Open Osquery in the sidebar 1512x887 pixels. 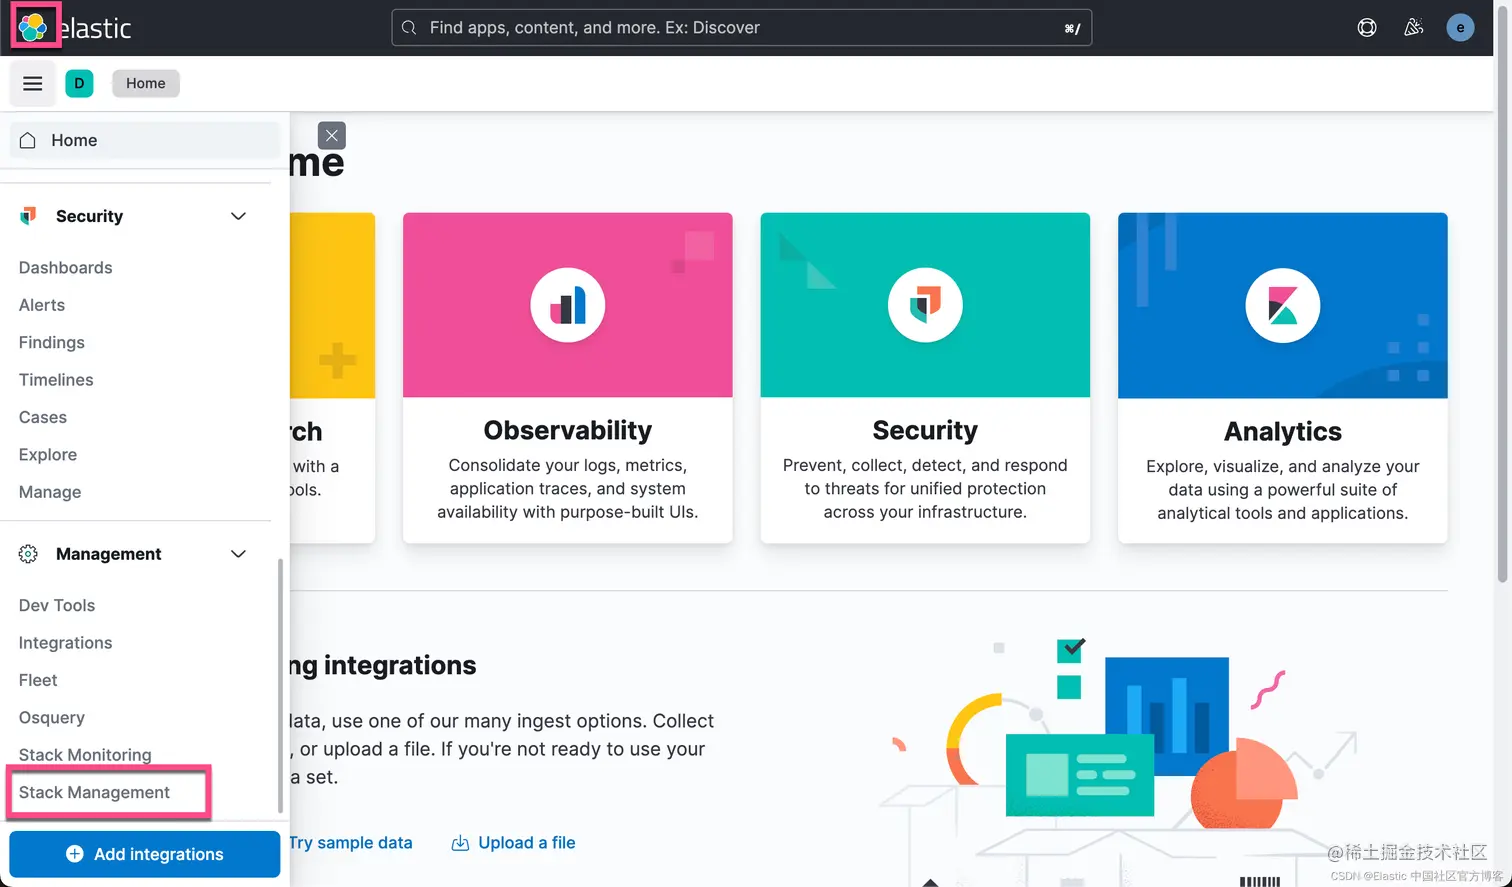[x=52, y=718]
